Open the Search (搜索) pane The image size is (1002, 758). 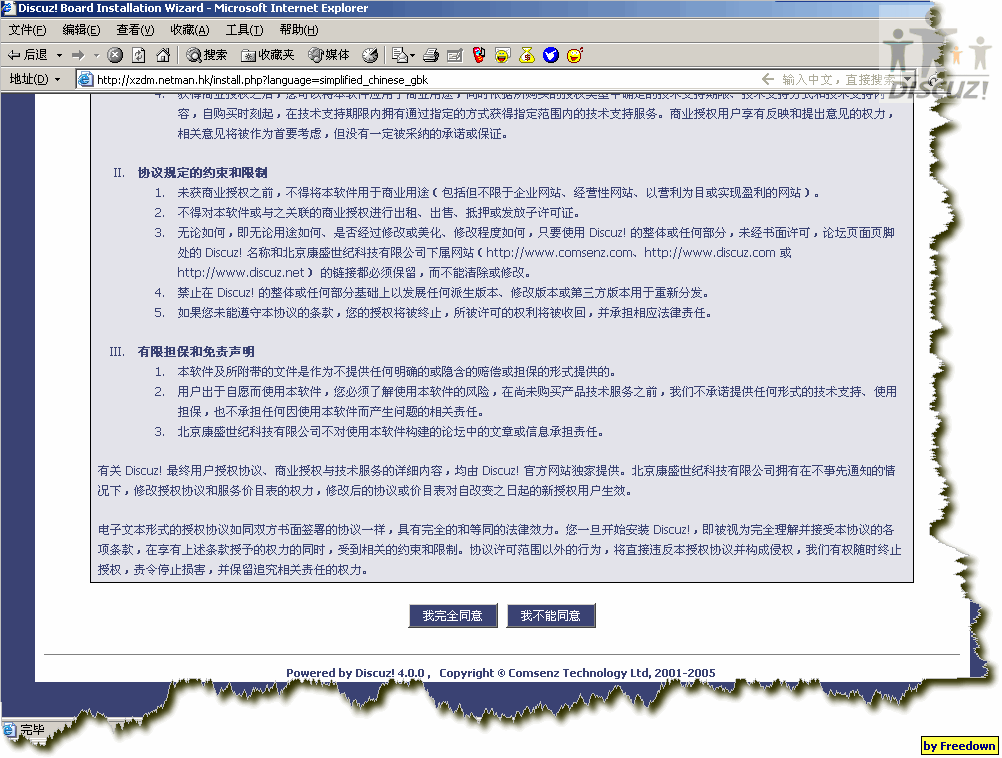click(206, 56)
